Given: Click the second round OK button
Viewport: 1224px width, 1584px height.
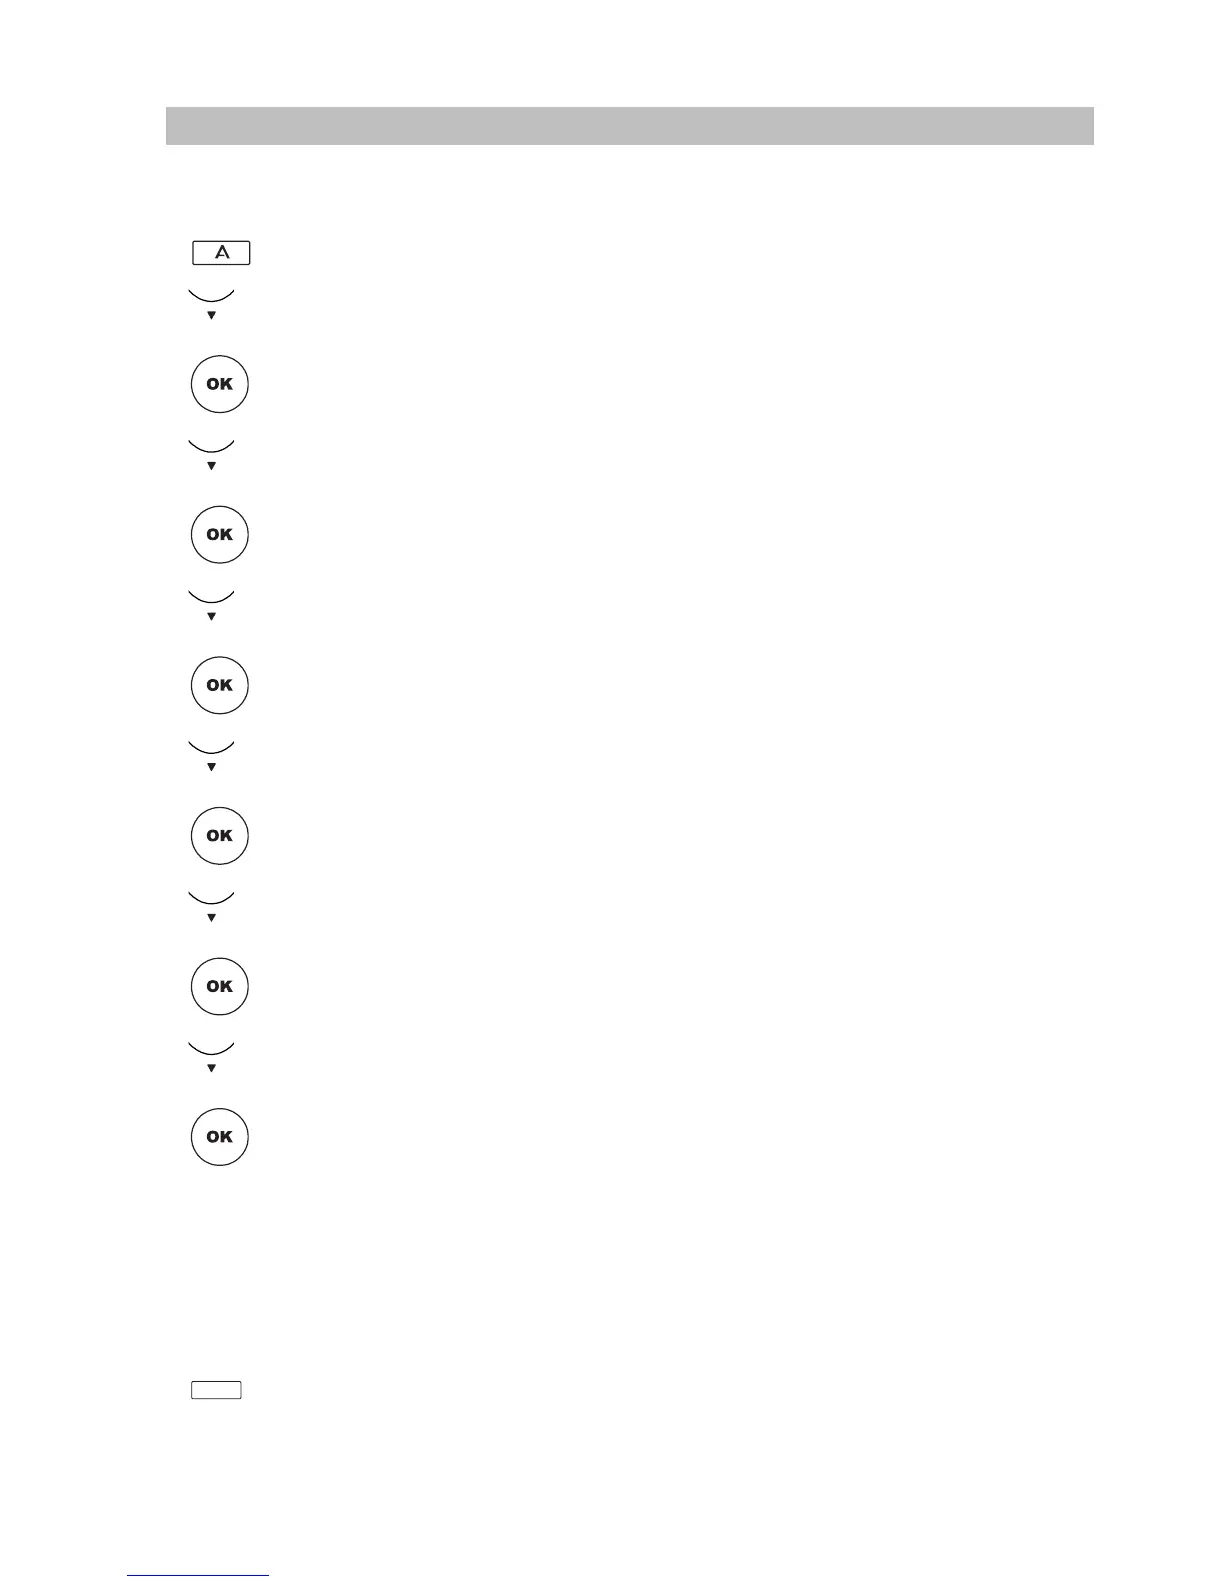Looking at the screenshot, I should pos(219,535).
